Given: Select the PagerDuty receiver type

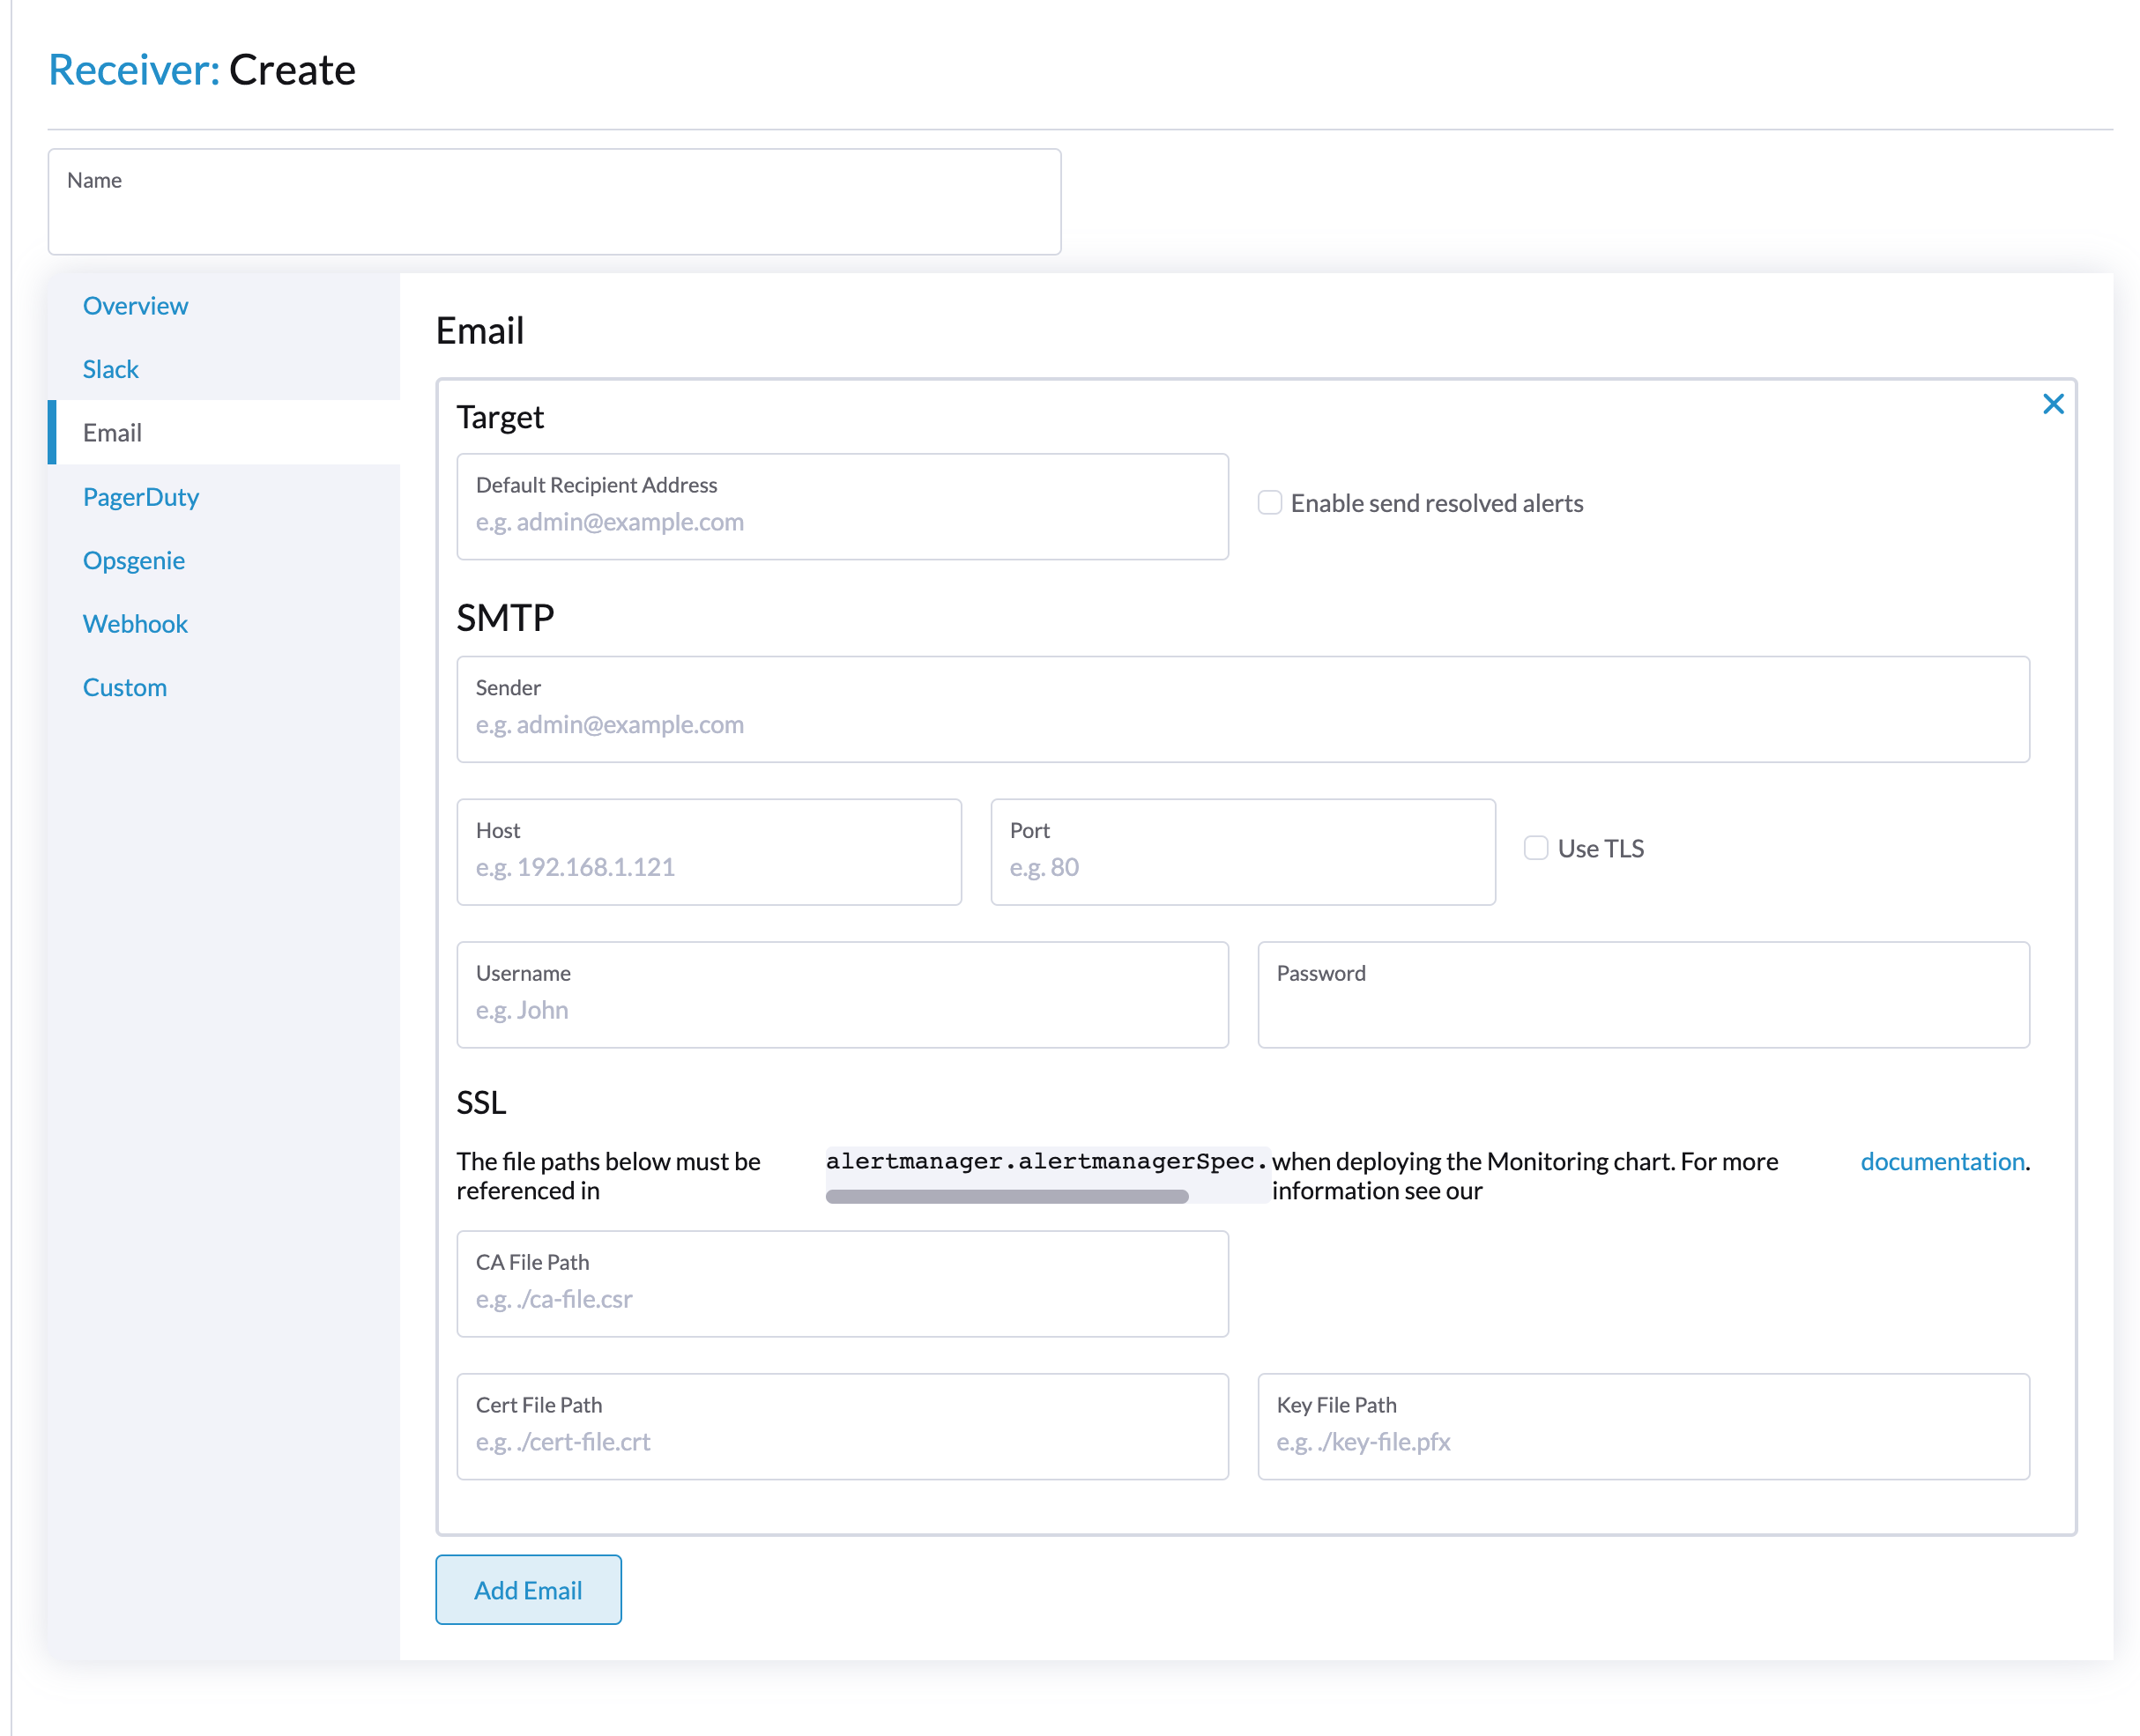Looking at the screenshot, I should pyautogui.click(x=141, y=497).
